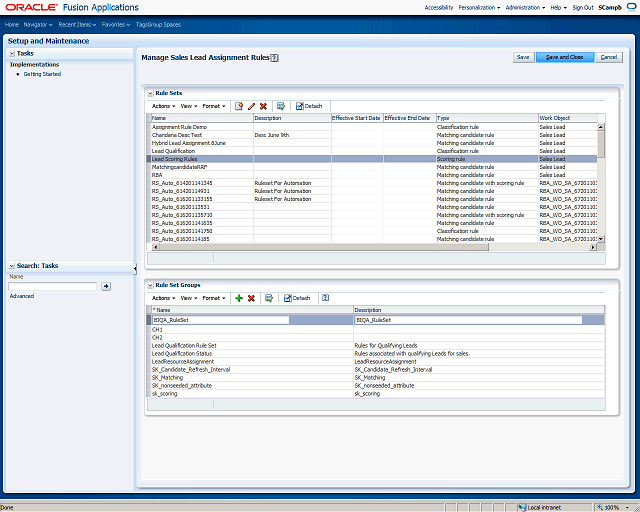Open Format menu in Rule Sets toolbar

(214, 106)
